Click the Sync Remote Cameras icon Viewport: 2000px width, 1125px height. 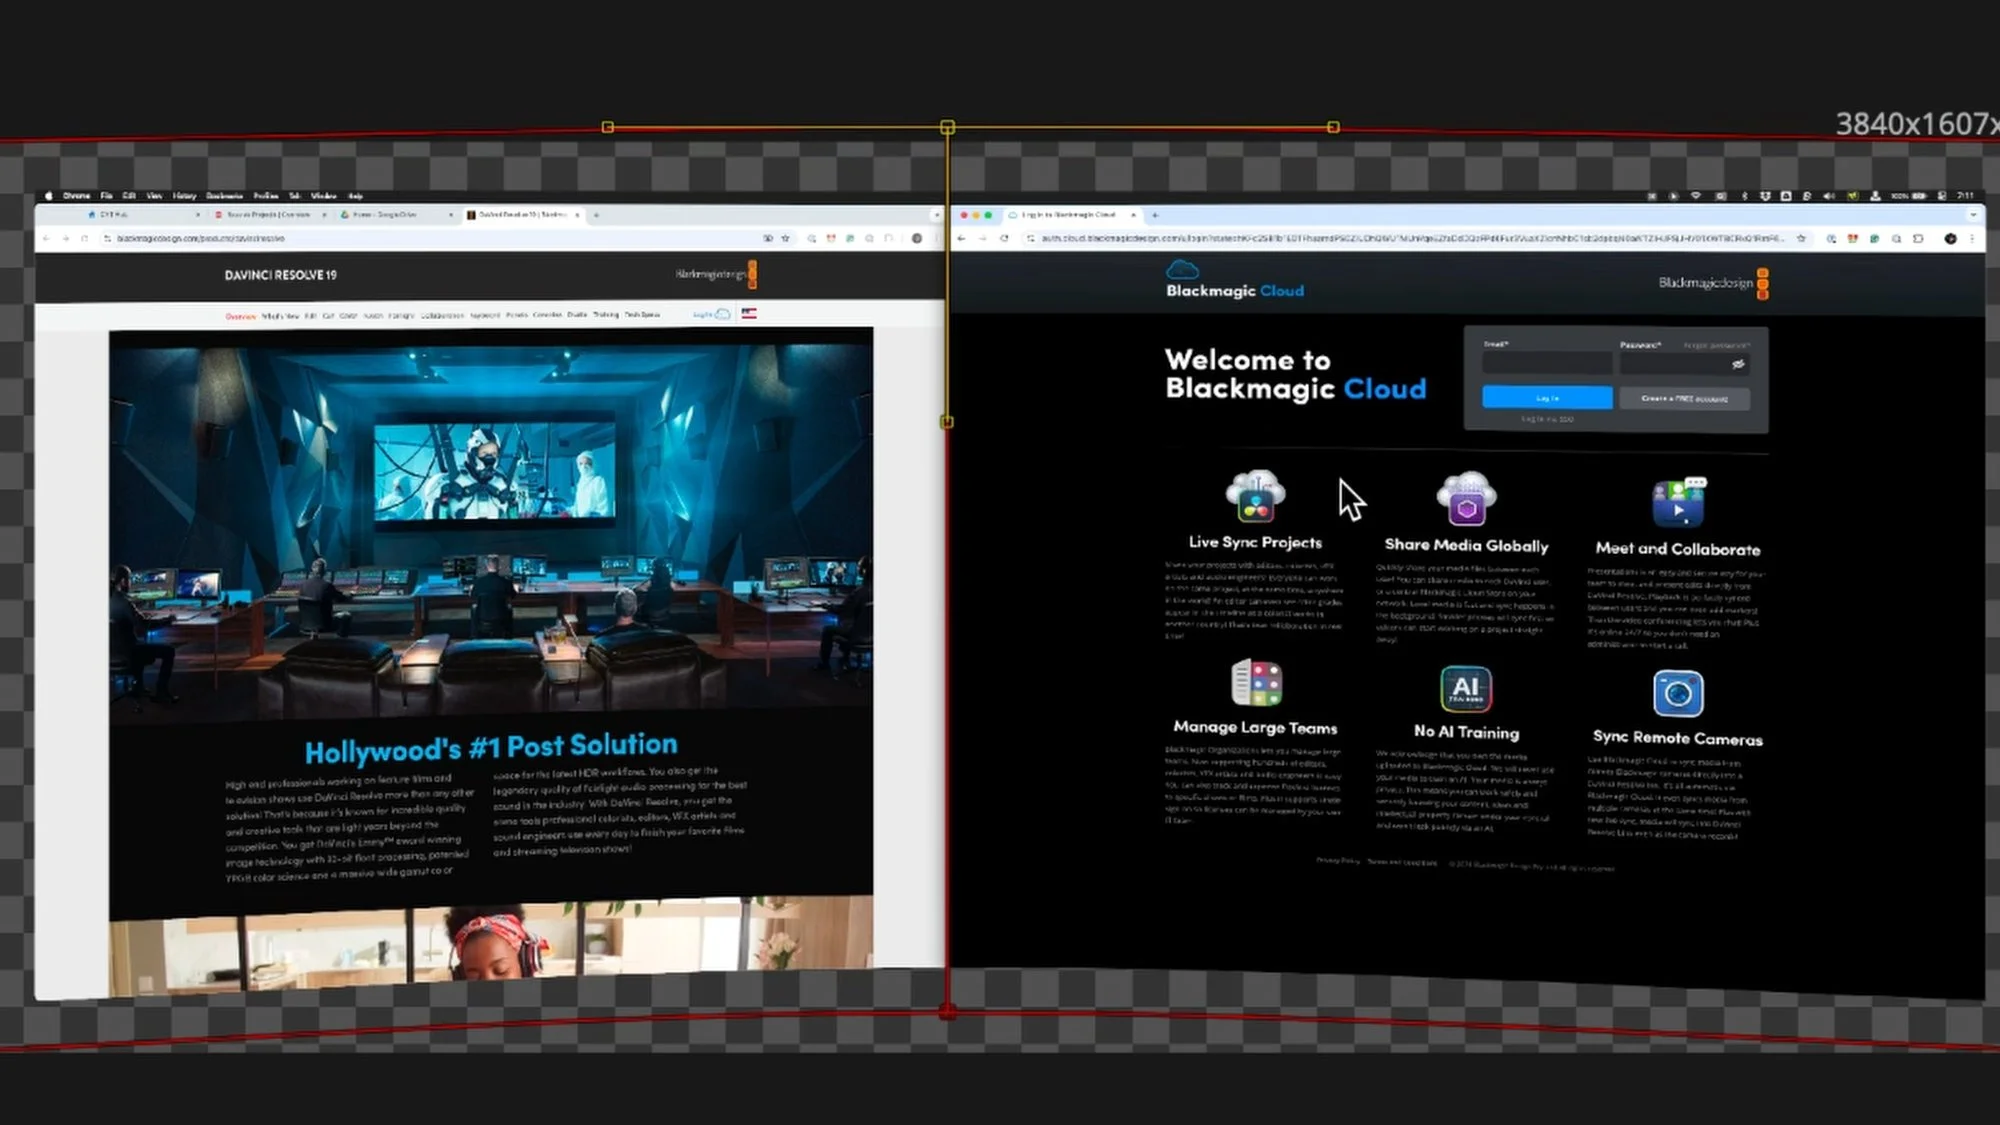point(1677,693)
